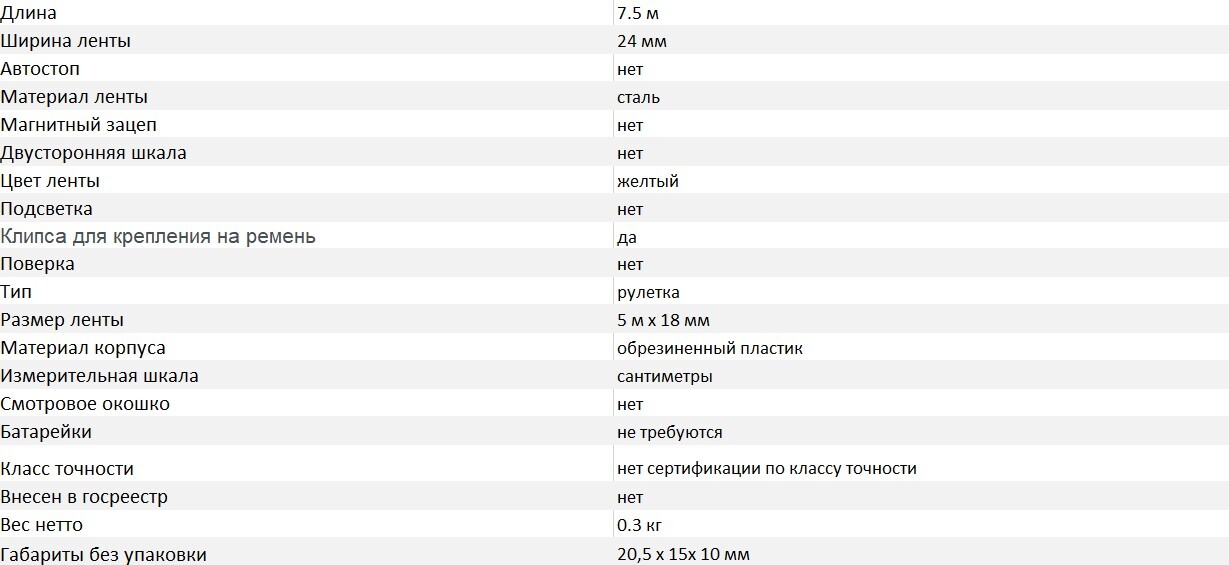Select the 'Подсветка' row label
This screenshot has height=565, width=1229.
[47, 209]
